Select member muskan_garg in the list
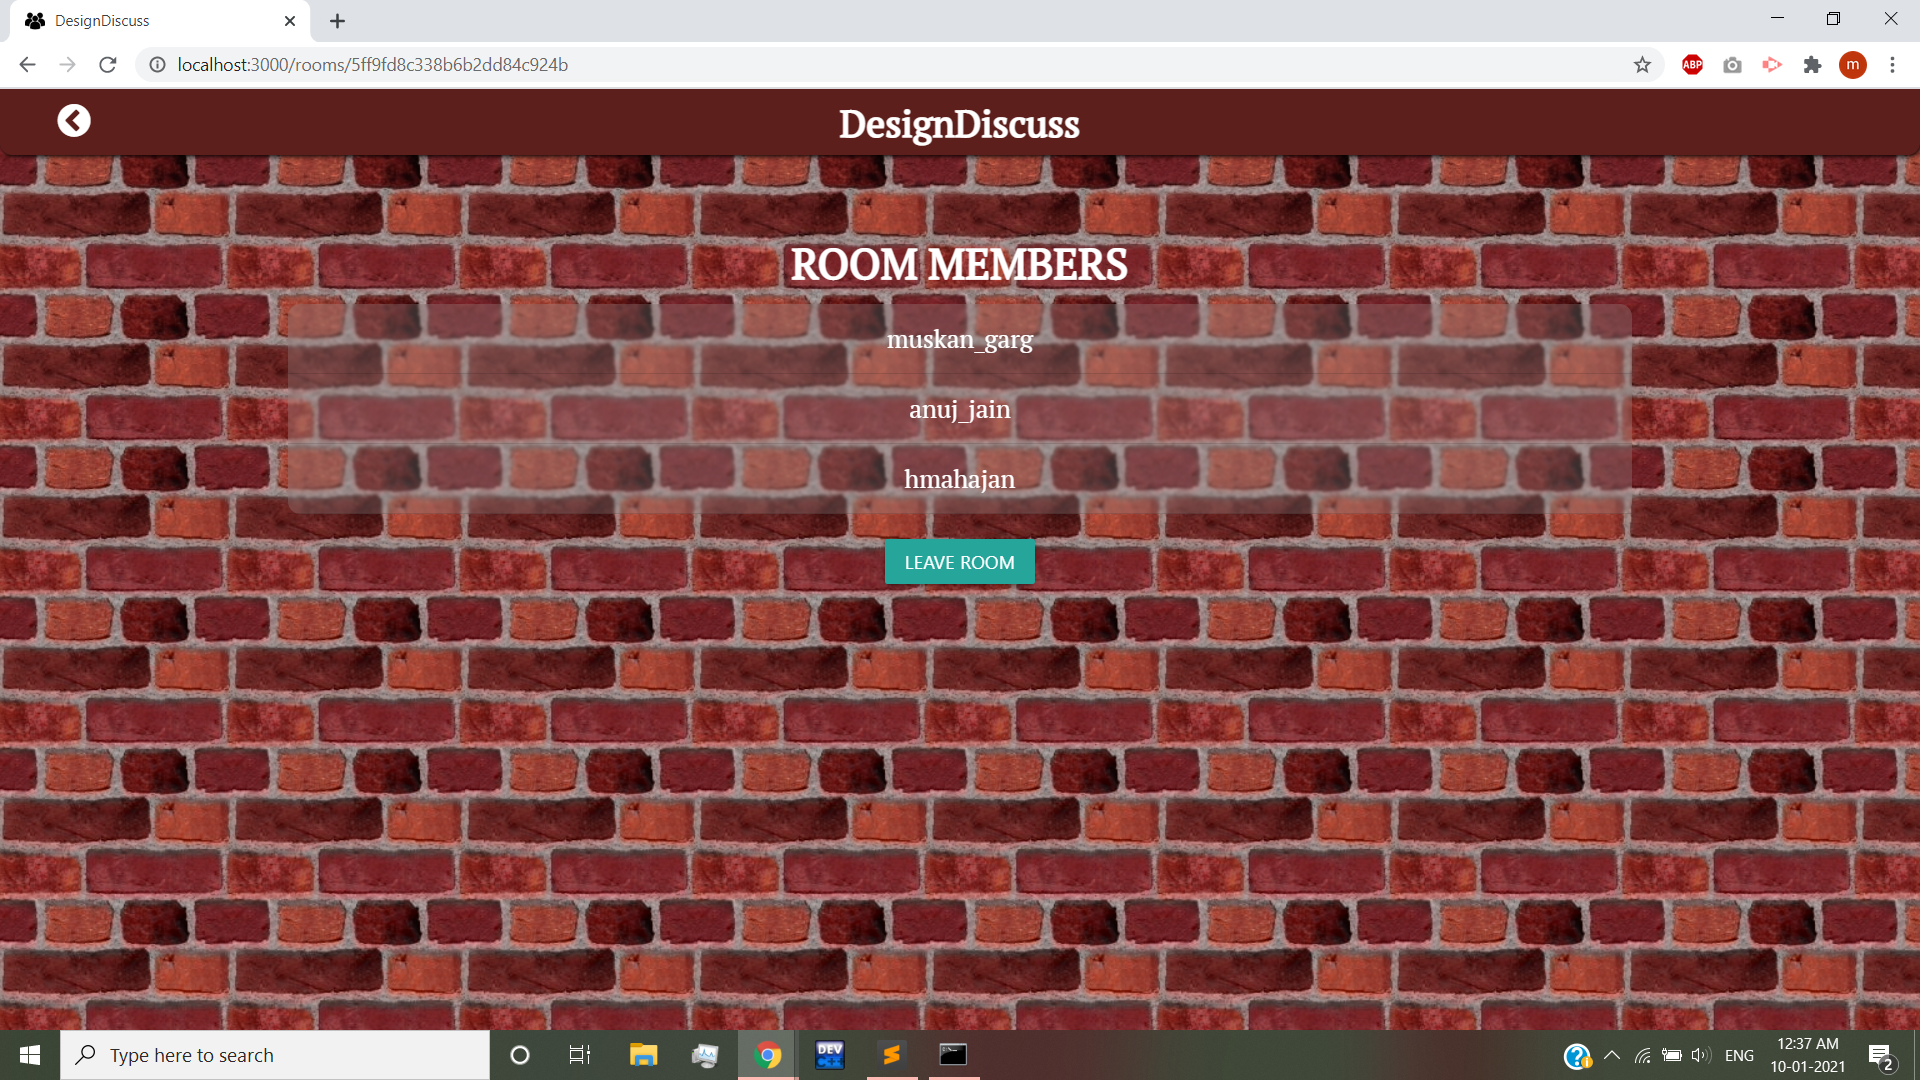Image resolution: width=1920 pixels, height=1080 pixels. point(959,340)
